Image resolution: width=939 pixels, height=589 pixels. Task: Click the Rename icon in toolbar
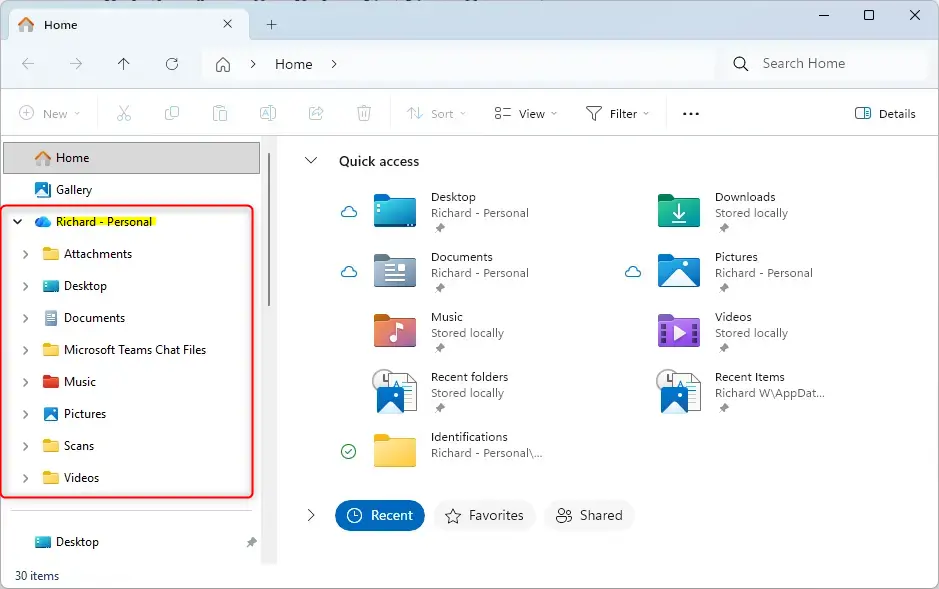tap(268, 113)
